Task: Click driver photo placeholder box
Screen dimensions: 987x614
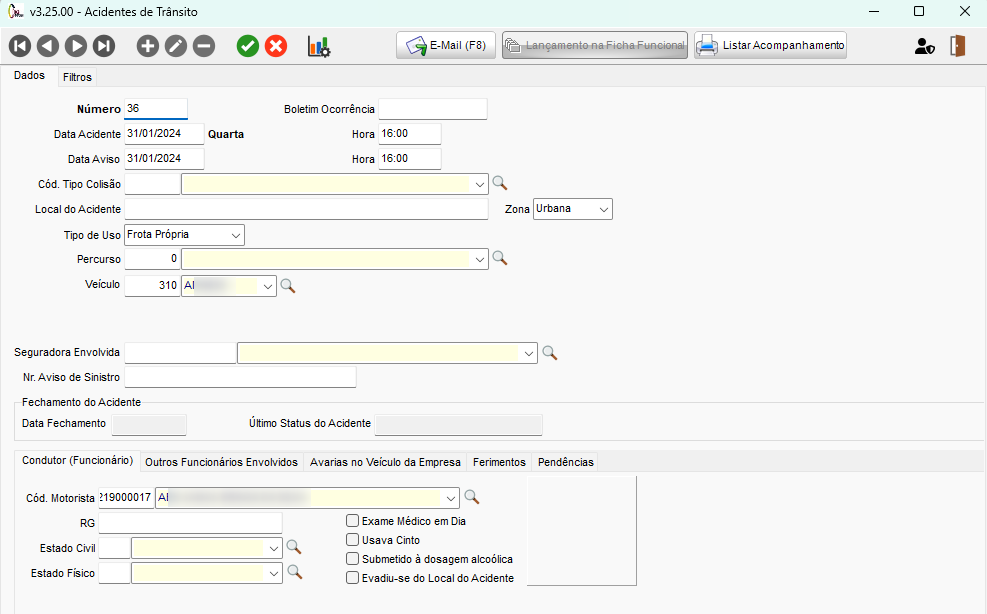Action: (x=582, y=531)
